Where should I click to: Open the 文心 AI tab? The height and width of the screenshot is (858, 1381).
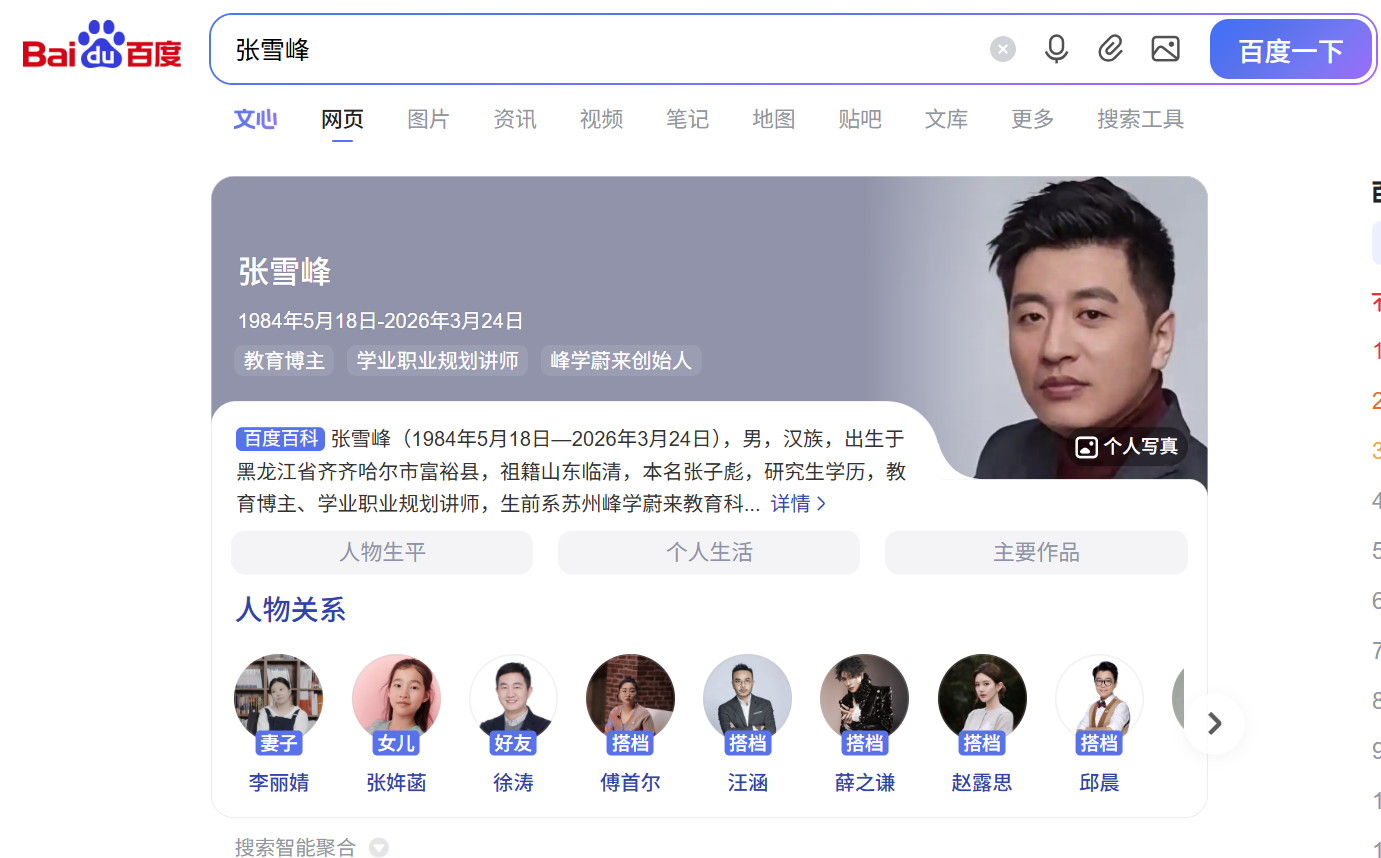pyautogui.click(x=255, y=119)
